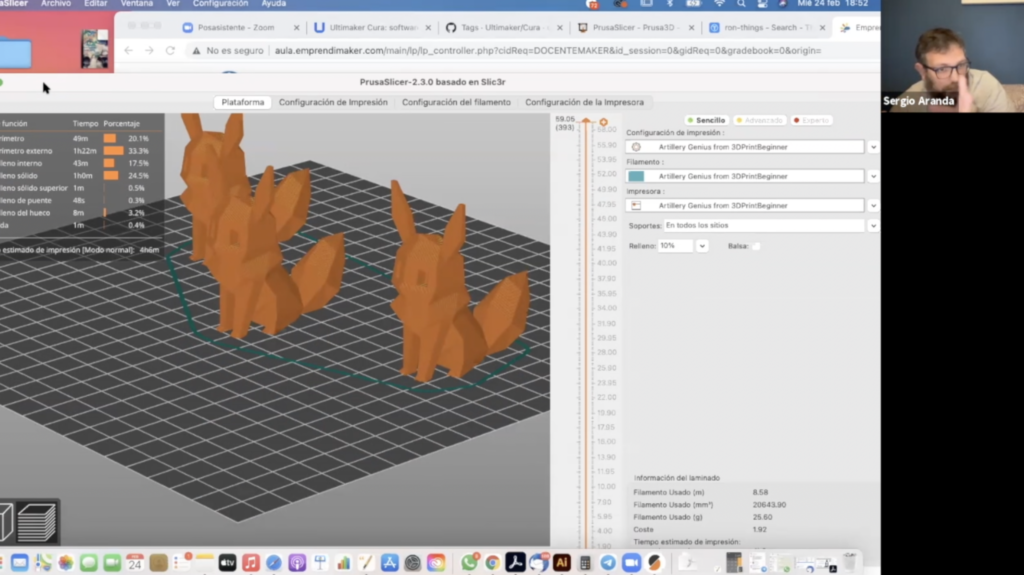Click the filament color swatch

[636, 176]
